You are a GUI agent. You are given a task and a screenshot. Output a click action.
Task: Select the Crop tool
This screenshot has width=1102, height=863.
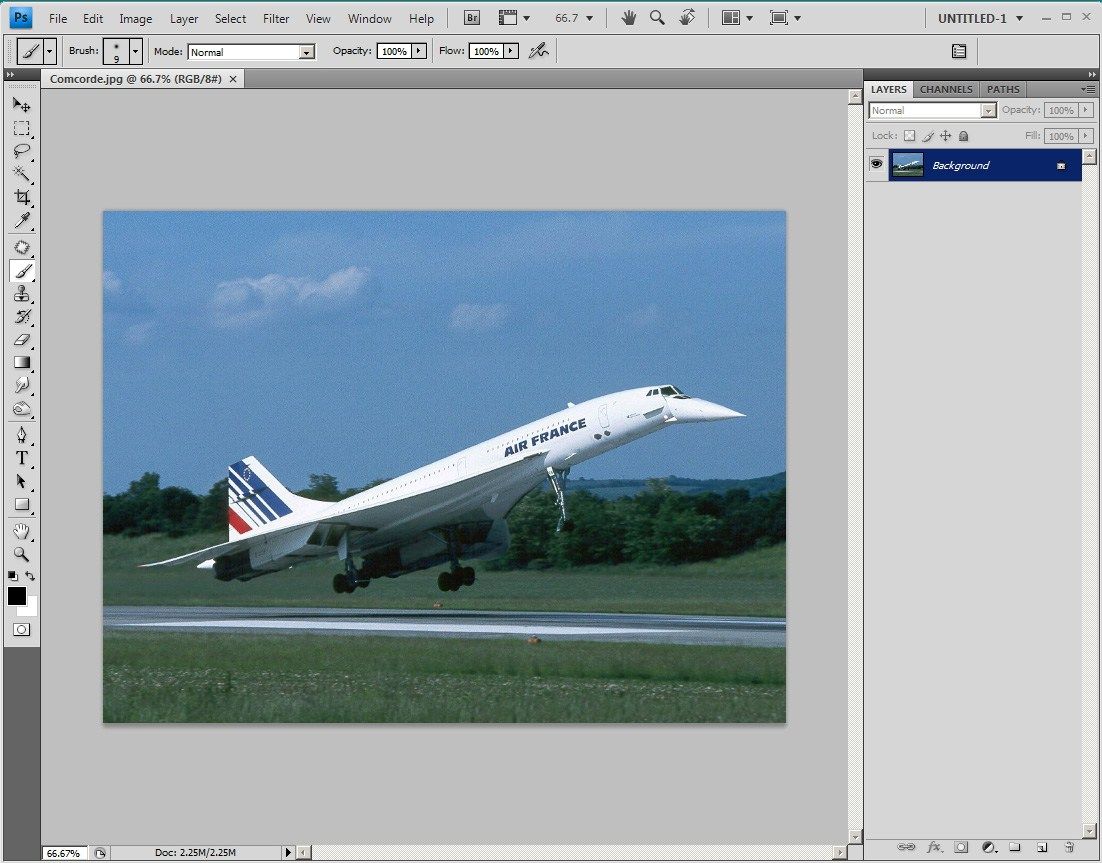tap(22, 197)
